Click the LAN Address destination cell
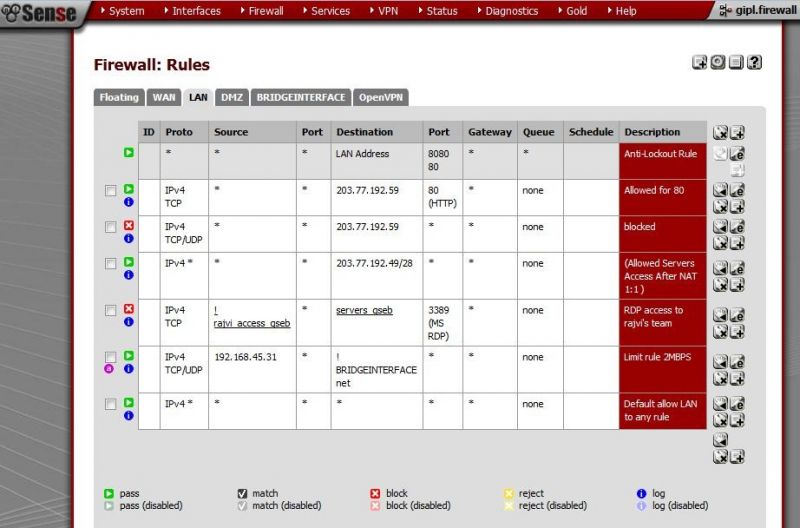Screen dimensions: 800x528 (377, 161)
